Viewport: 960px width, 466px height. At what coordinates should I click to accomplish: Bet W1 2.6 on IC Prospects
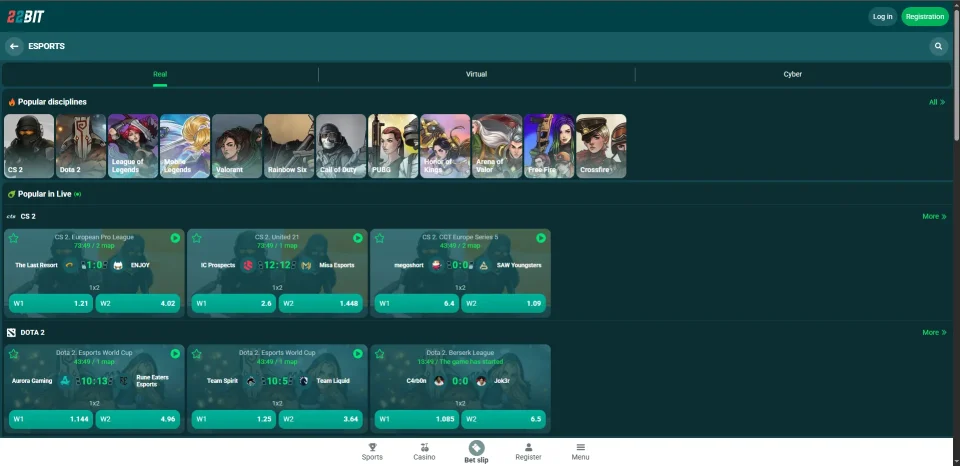pos(234,303)
